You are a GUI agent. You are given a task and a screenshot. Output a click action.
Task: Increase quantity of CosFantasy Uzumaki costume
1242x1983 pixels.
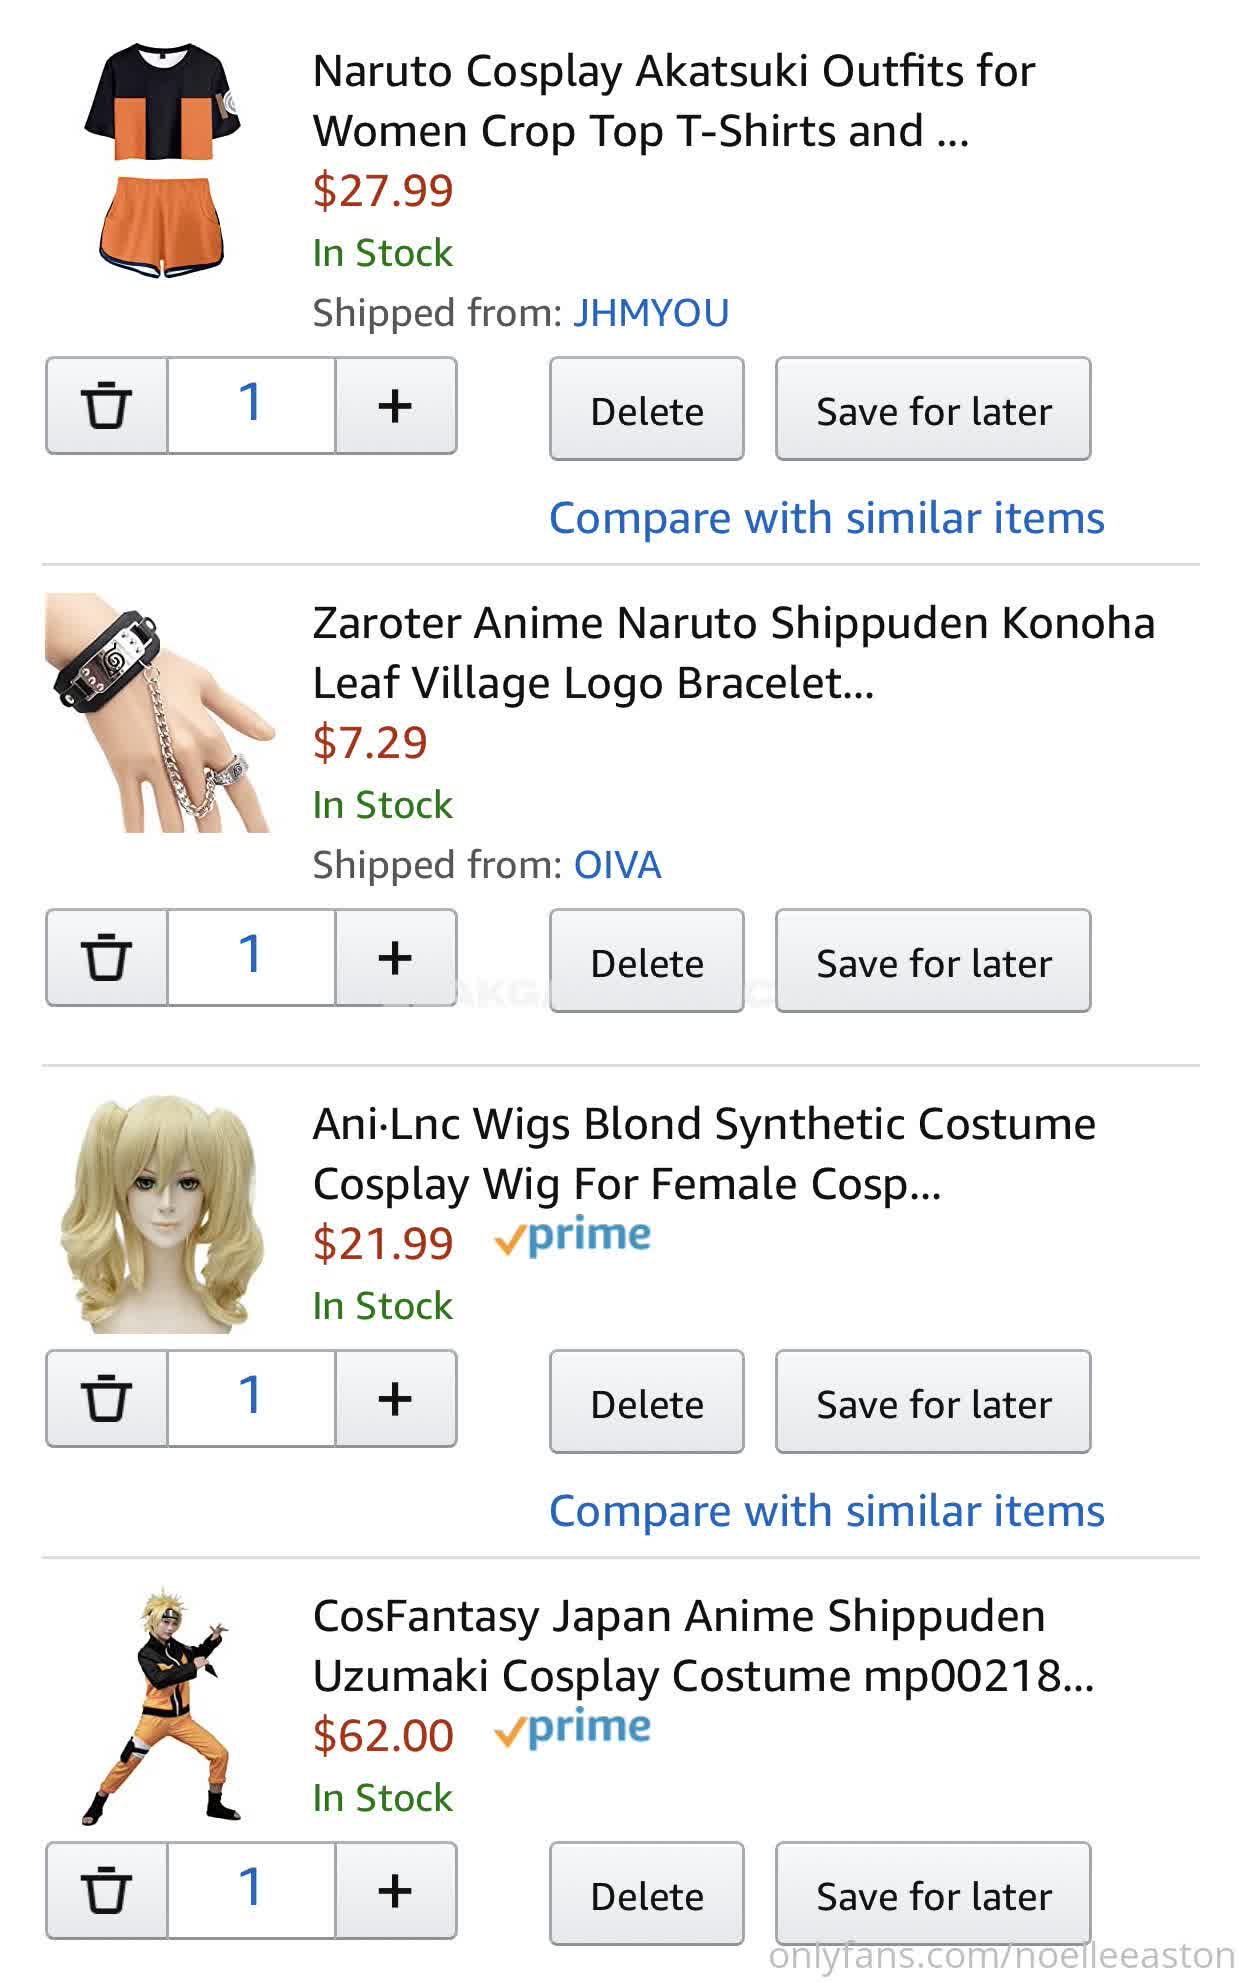click(396, 1891)
